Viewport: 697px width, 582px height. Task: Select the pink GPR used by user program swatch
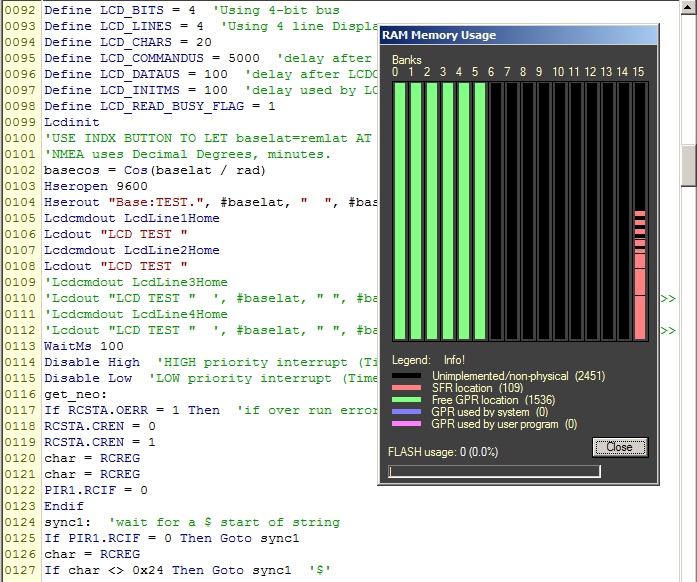click(x=406, y=424)
